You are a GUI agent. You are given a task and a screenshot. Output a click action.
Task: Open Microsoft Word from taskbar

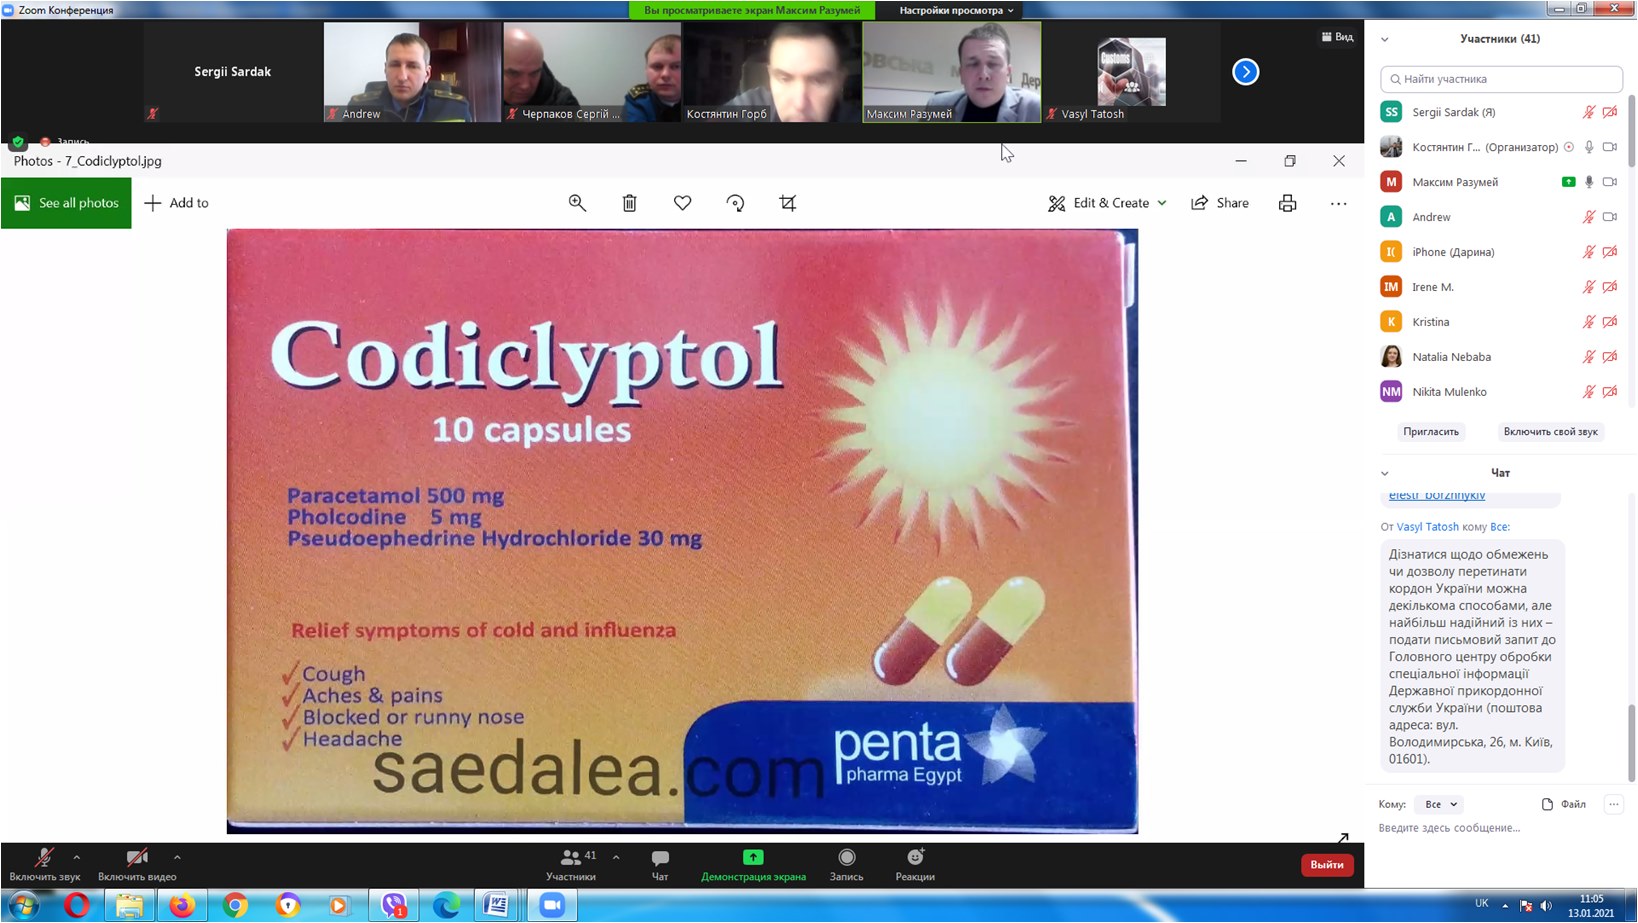(497, 906)
